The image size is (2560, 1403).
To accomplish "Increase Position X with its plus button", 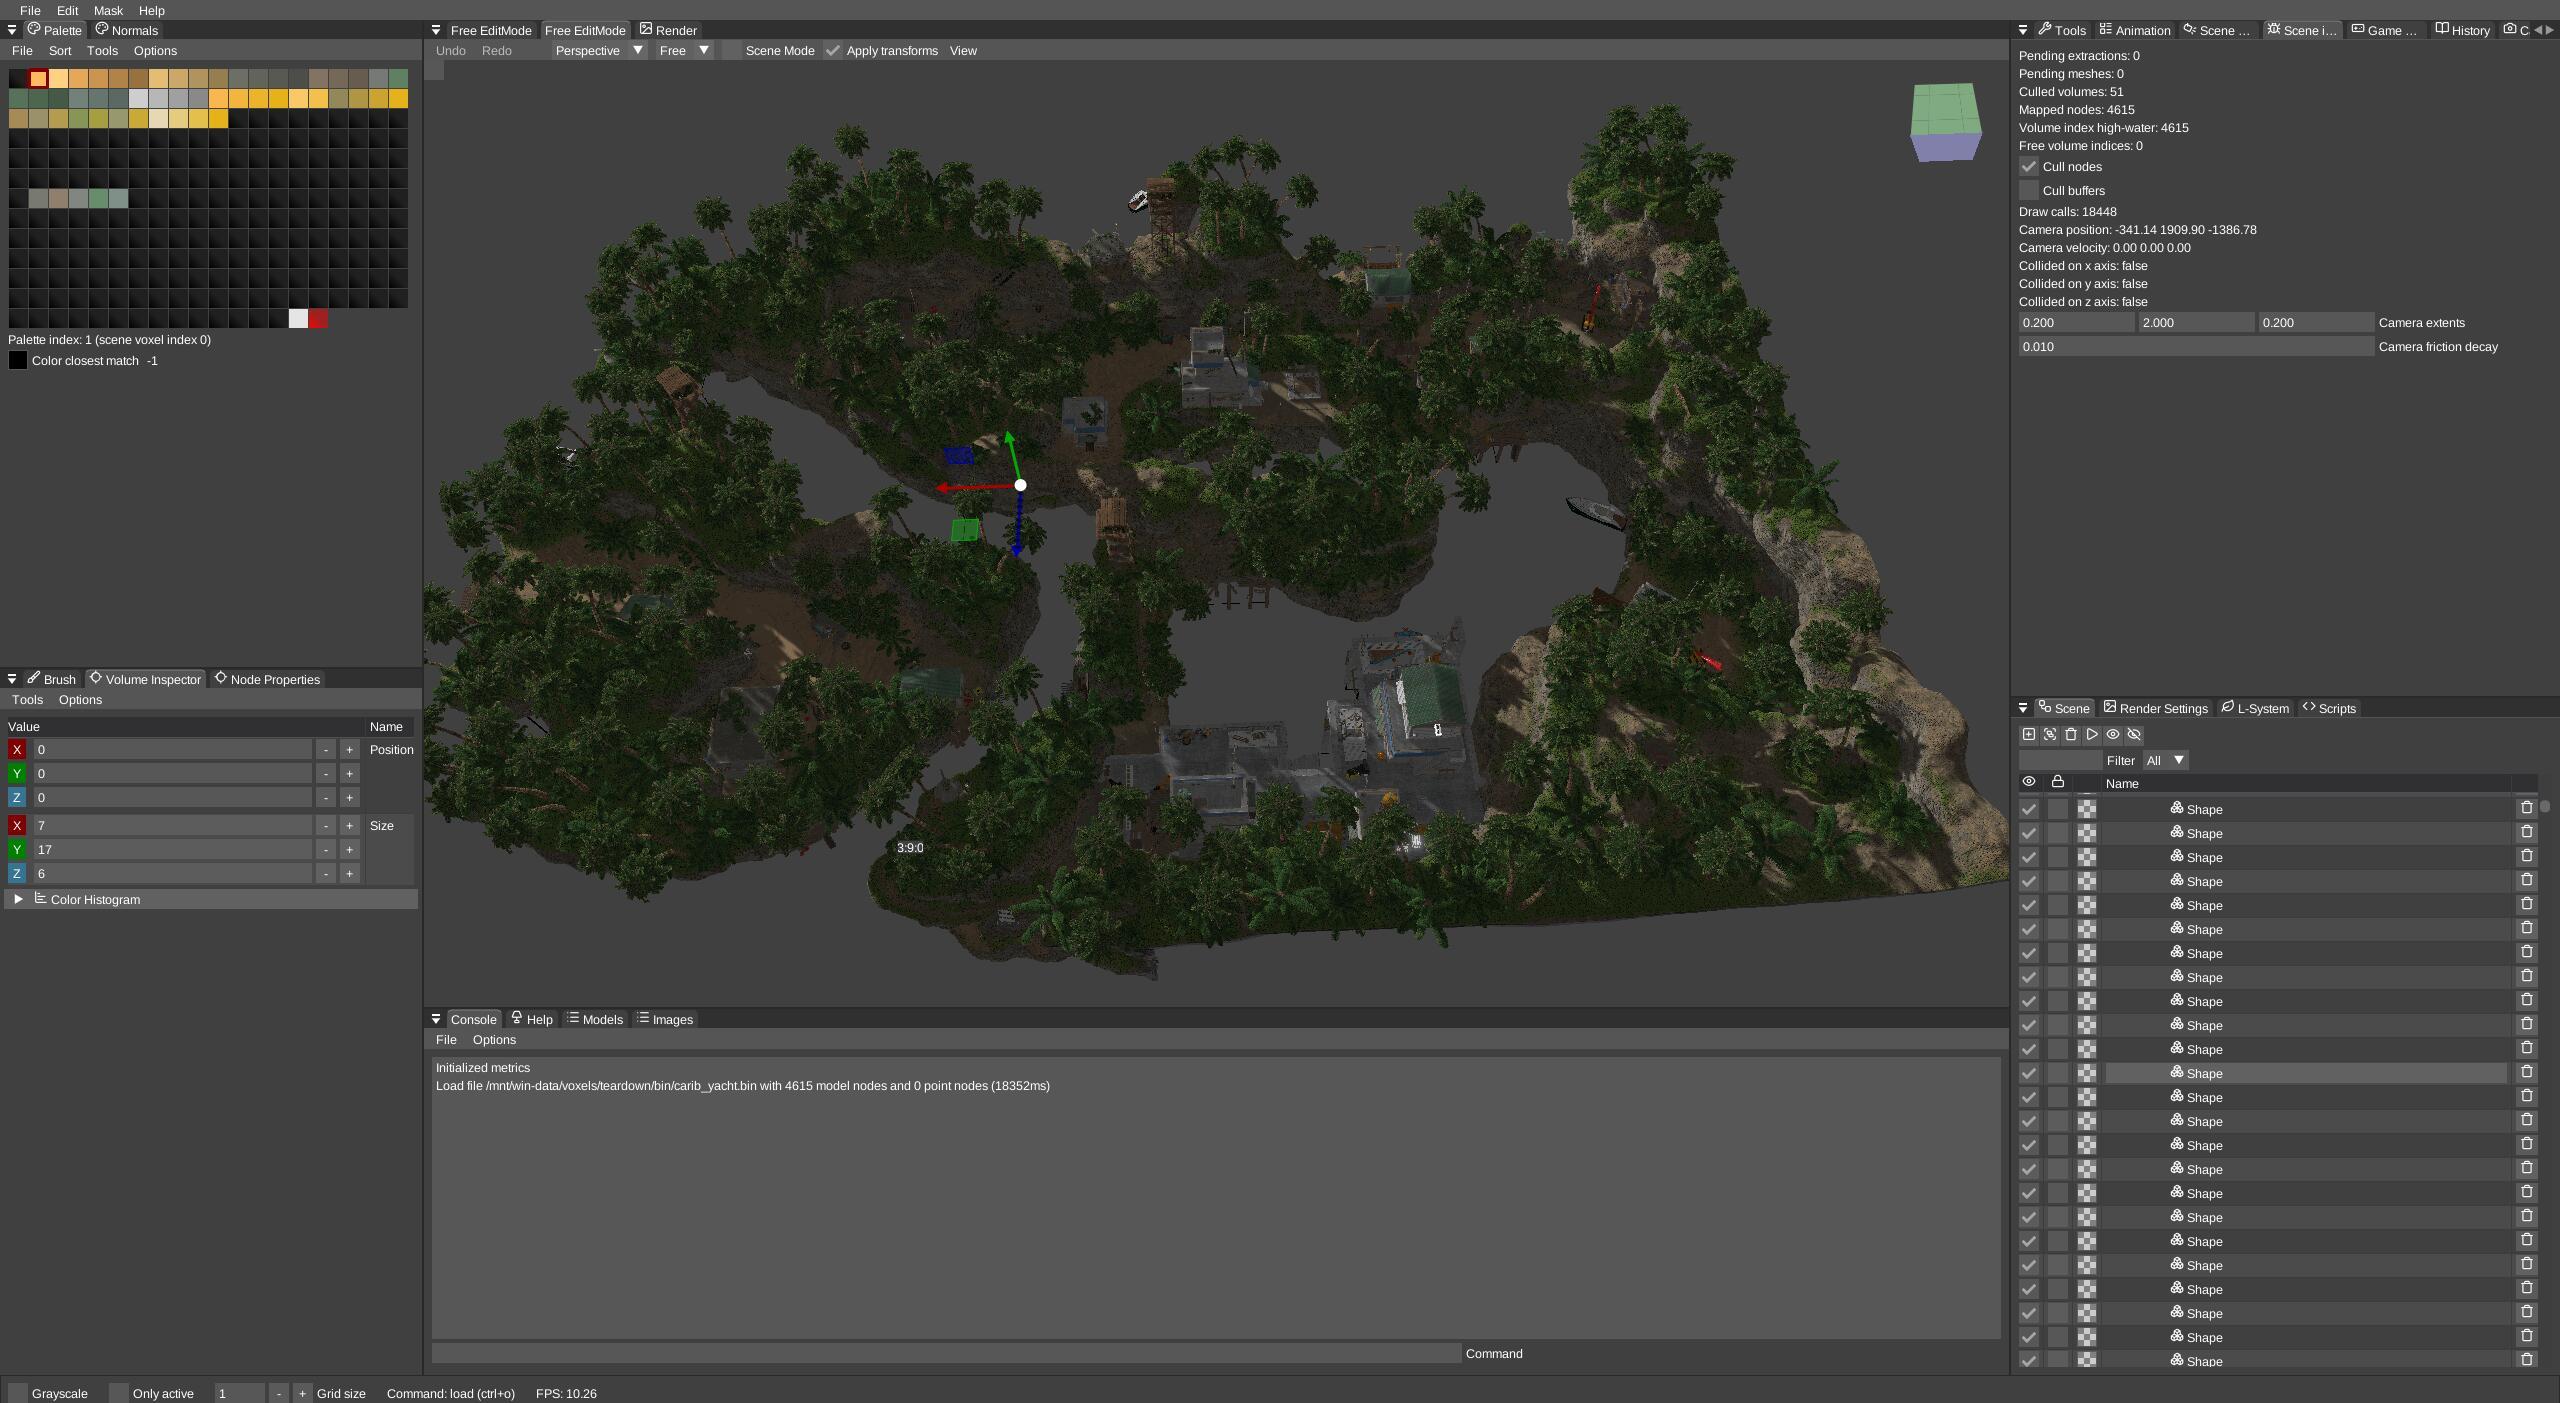I will point(349,749).
